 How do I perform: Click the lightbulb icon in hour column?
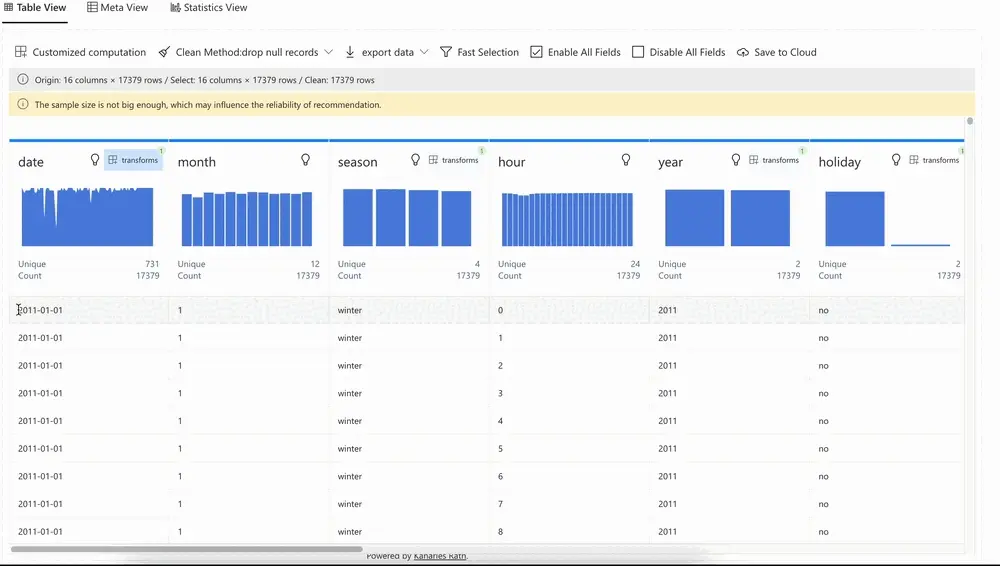(x=626, y=160)
